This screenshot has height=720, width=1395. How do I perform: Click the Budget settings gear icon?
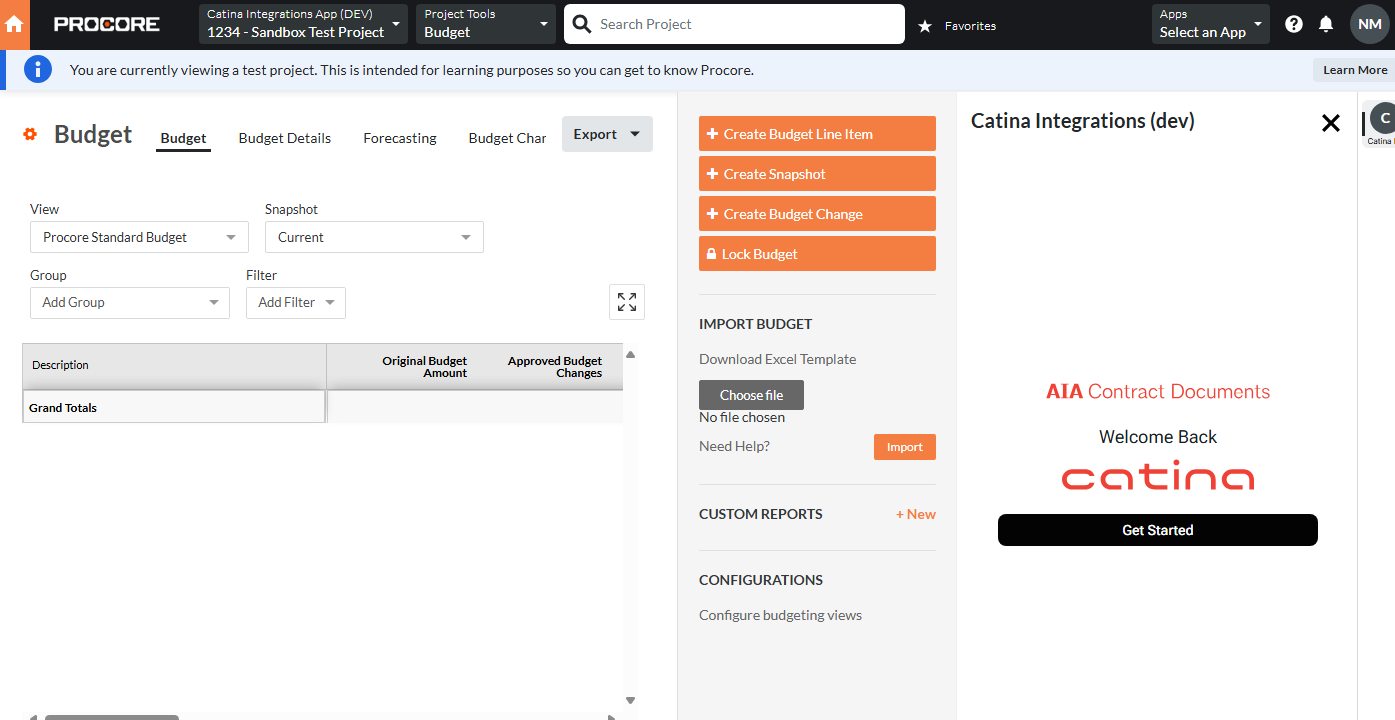click(x=30, y=134)
